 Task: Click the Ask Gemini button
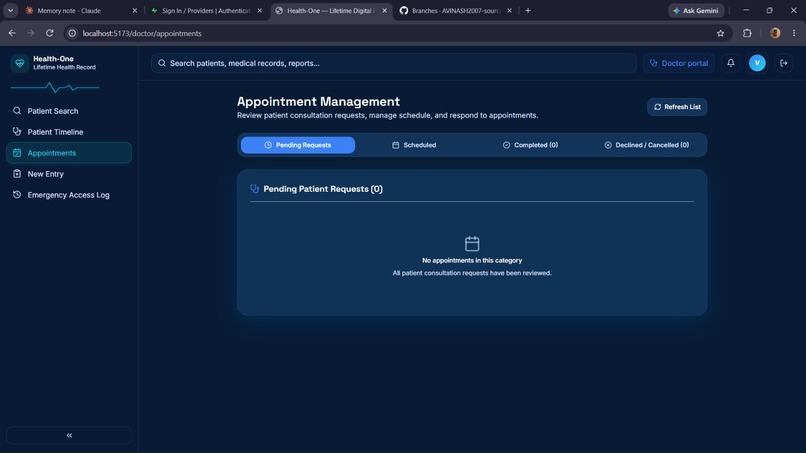coord(696,11)
